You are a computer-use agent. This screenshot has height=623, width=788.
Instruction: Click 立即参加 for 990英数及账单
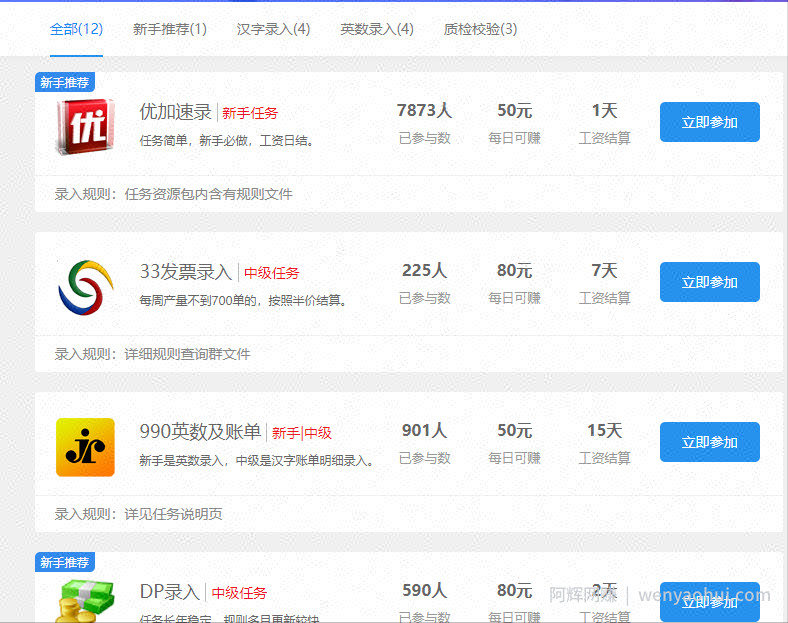[710, 442]
